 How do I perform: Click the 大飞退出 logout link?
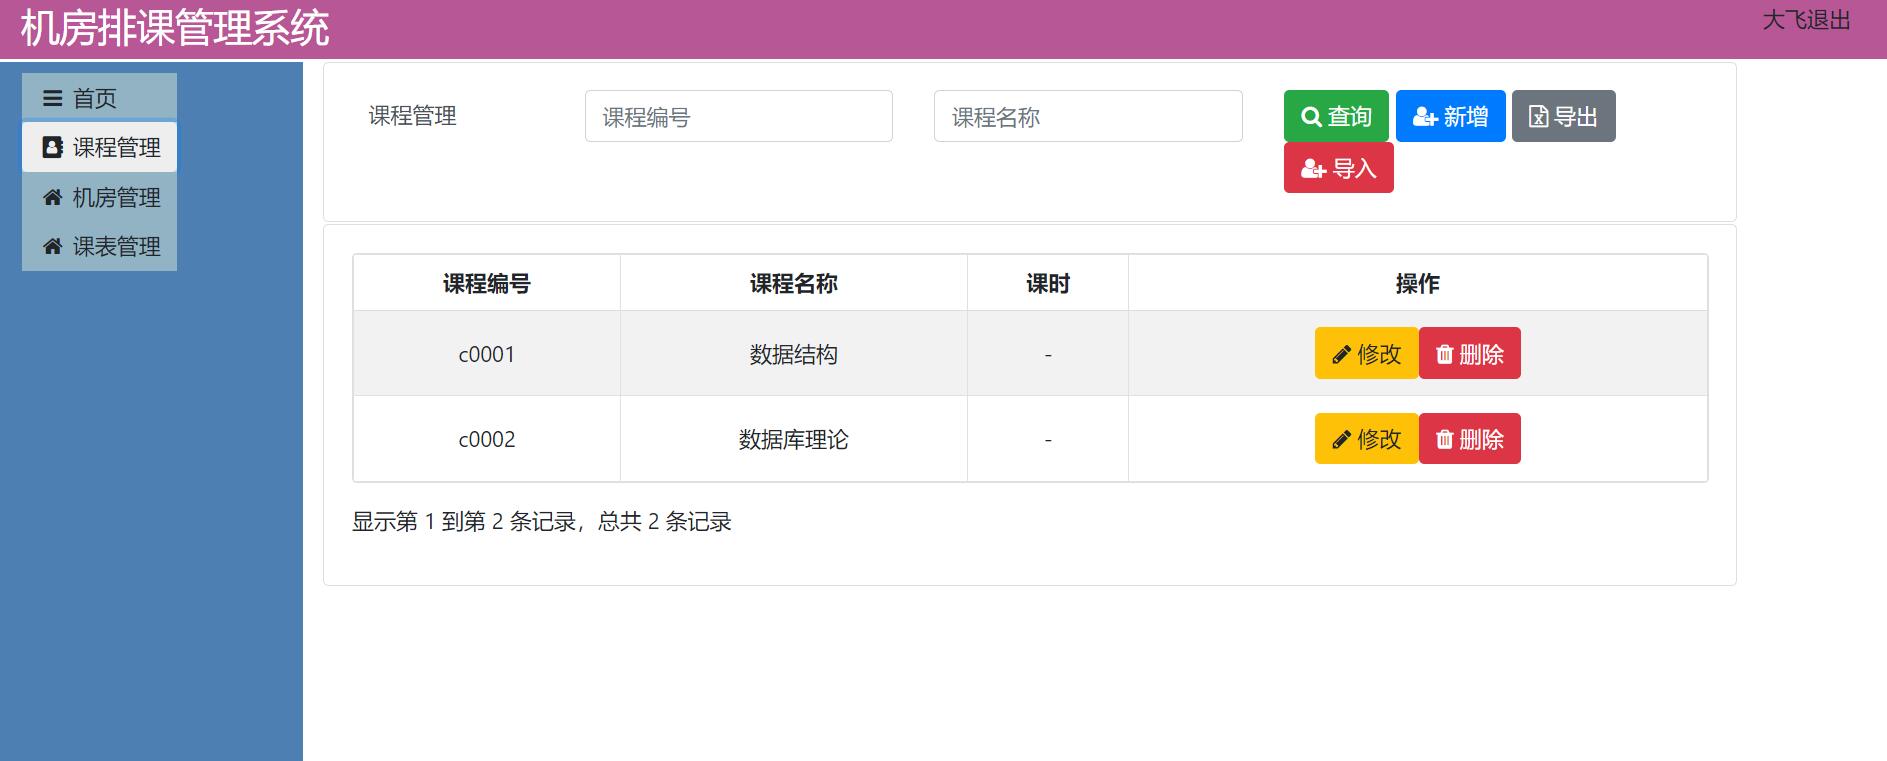pos(1806,20)
